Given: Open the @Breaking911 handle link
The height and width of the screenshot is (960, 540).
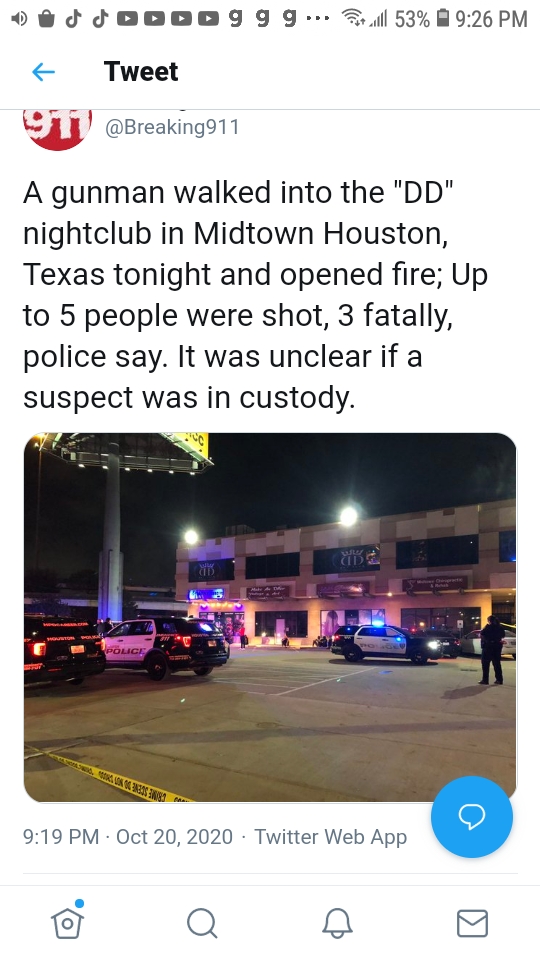Looking at the screenshot, I should pos(172,127).
